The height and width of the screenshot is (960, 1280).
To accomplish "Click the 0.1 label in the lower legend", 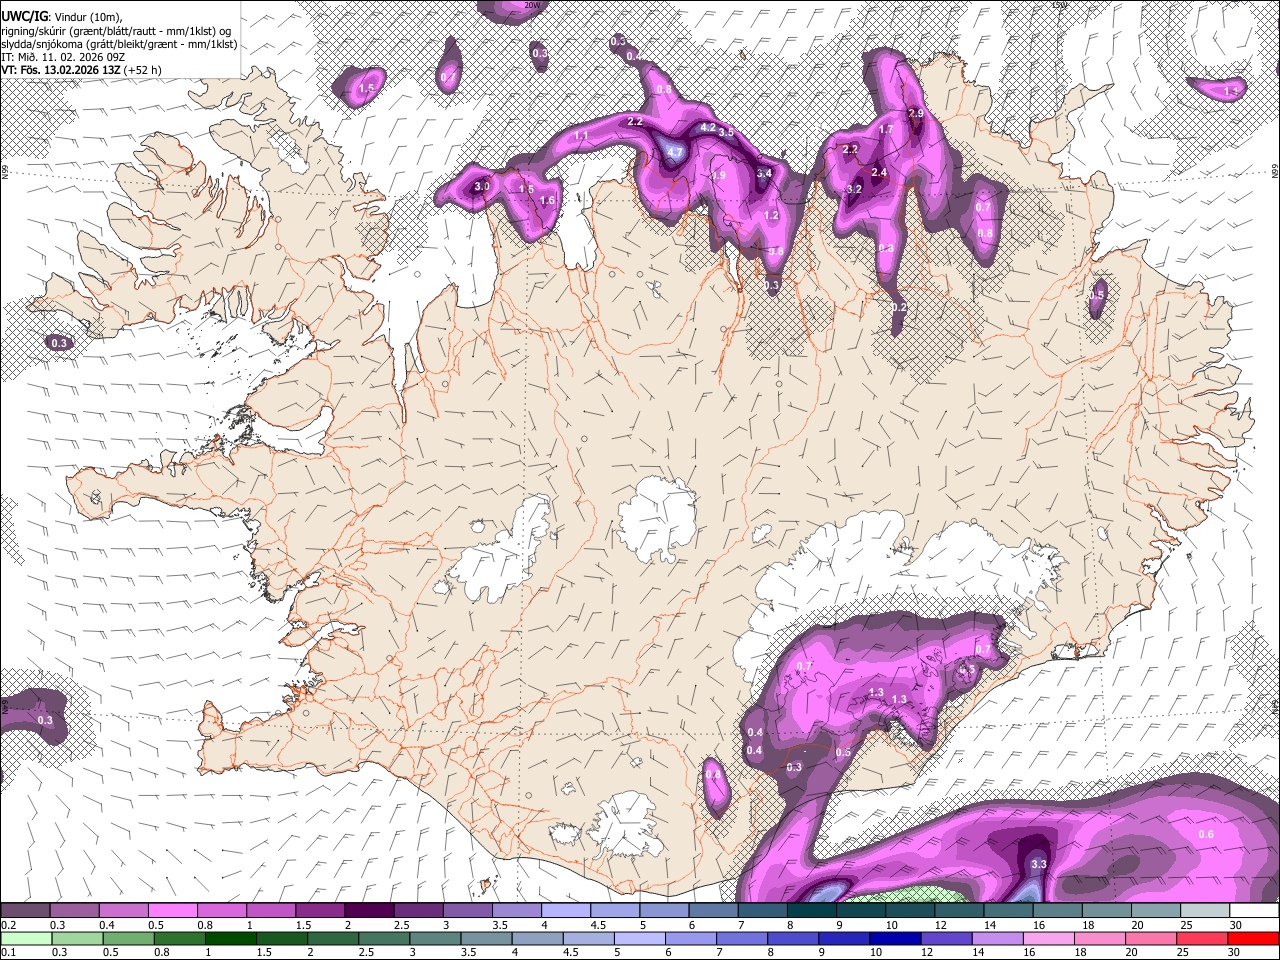I will tap(8, 952).
